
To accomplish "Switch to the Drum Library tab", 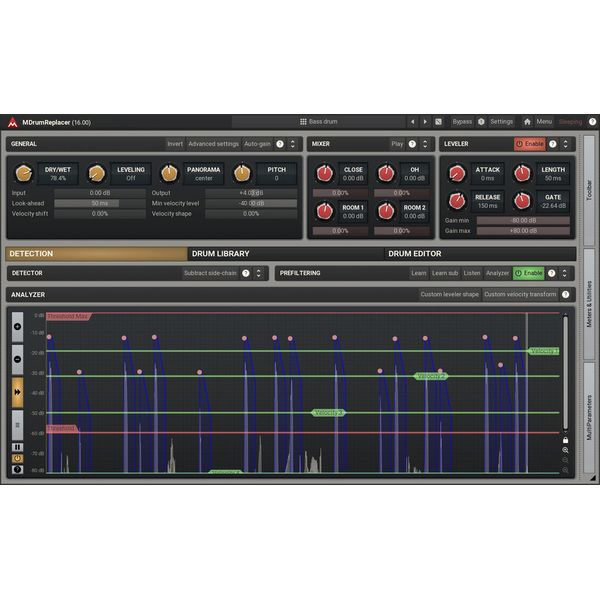I will coord(285,254).
